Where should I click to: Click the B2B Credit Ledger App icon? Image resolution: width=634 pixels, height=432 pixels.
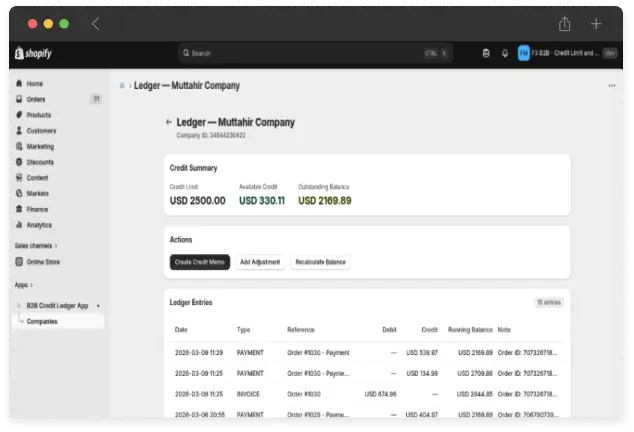tap(19, 305)
